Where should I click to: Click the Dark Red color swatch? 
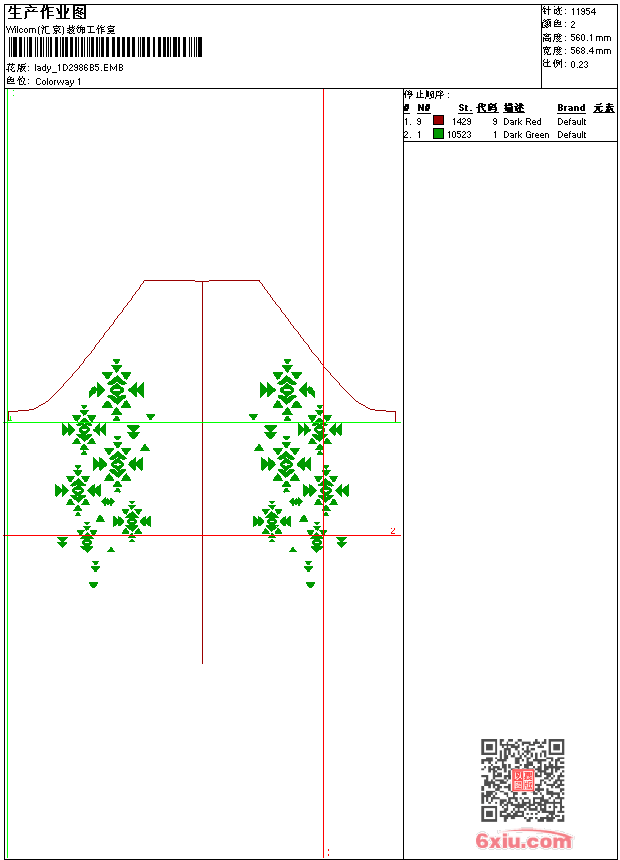pyautogui.click(x=438, y=121)
